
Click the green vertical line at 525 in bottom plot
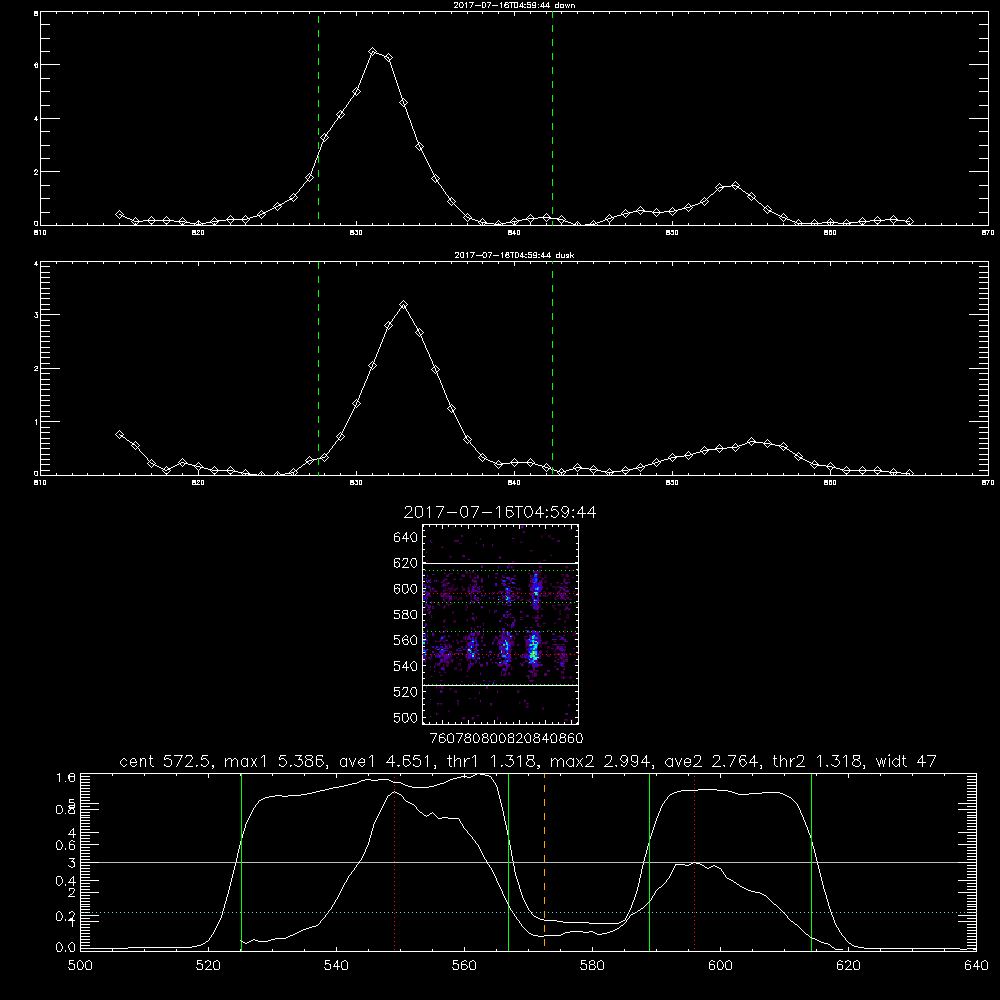[x=241, y=861]
